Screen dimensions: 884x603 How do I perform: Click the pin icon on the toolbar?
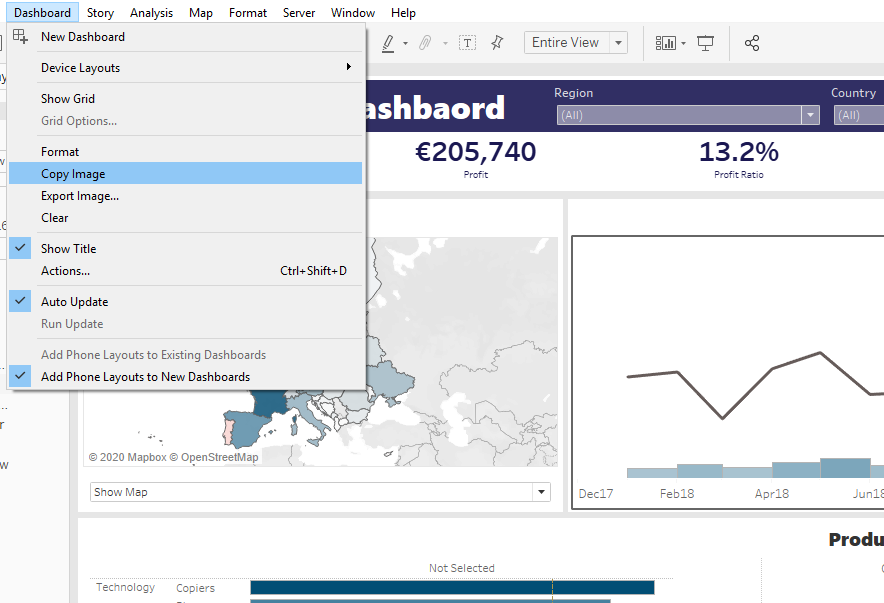click(497, 42)
